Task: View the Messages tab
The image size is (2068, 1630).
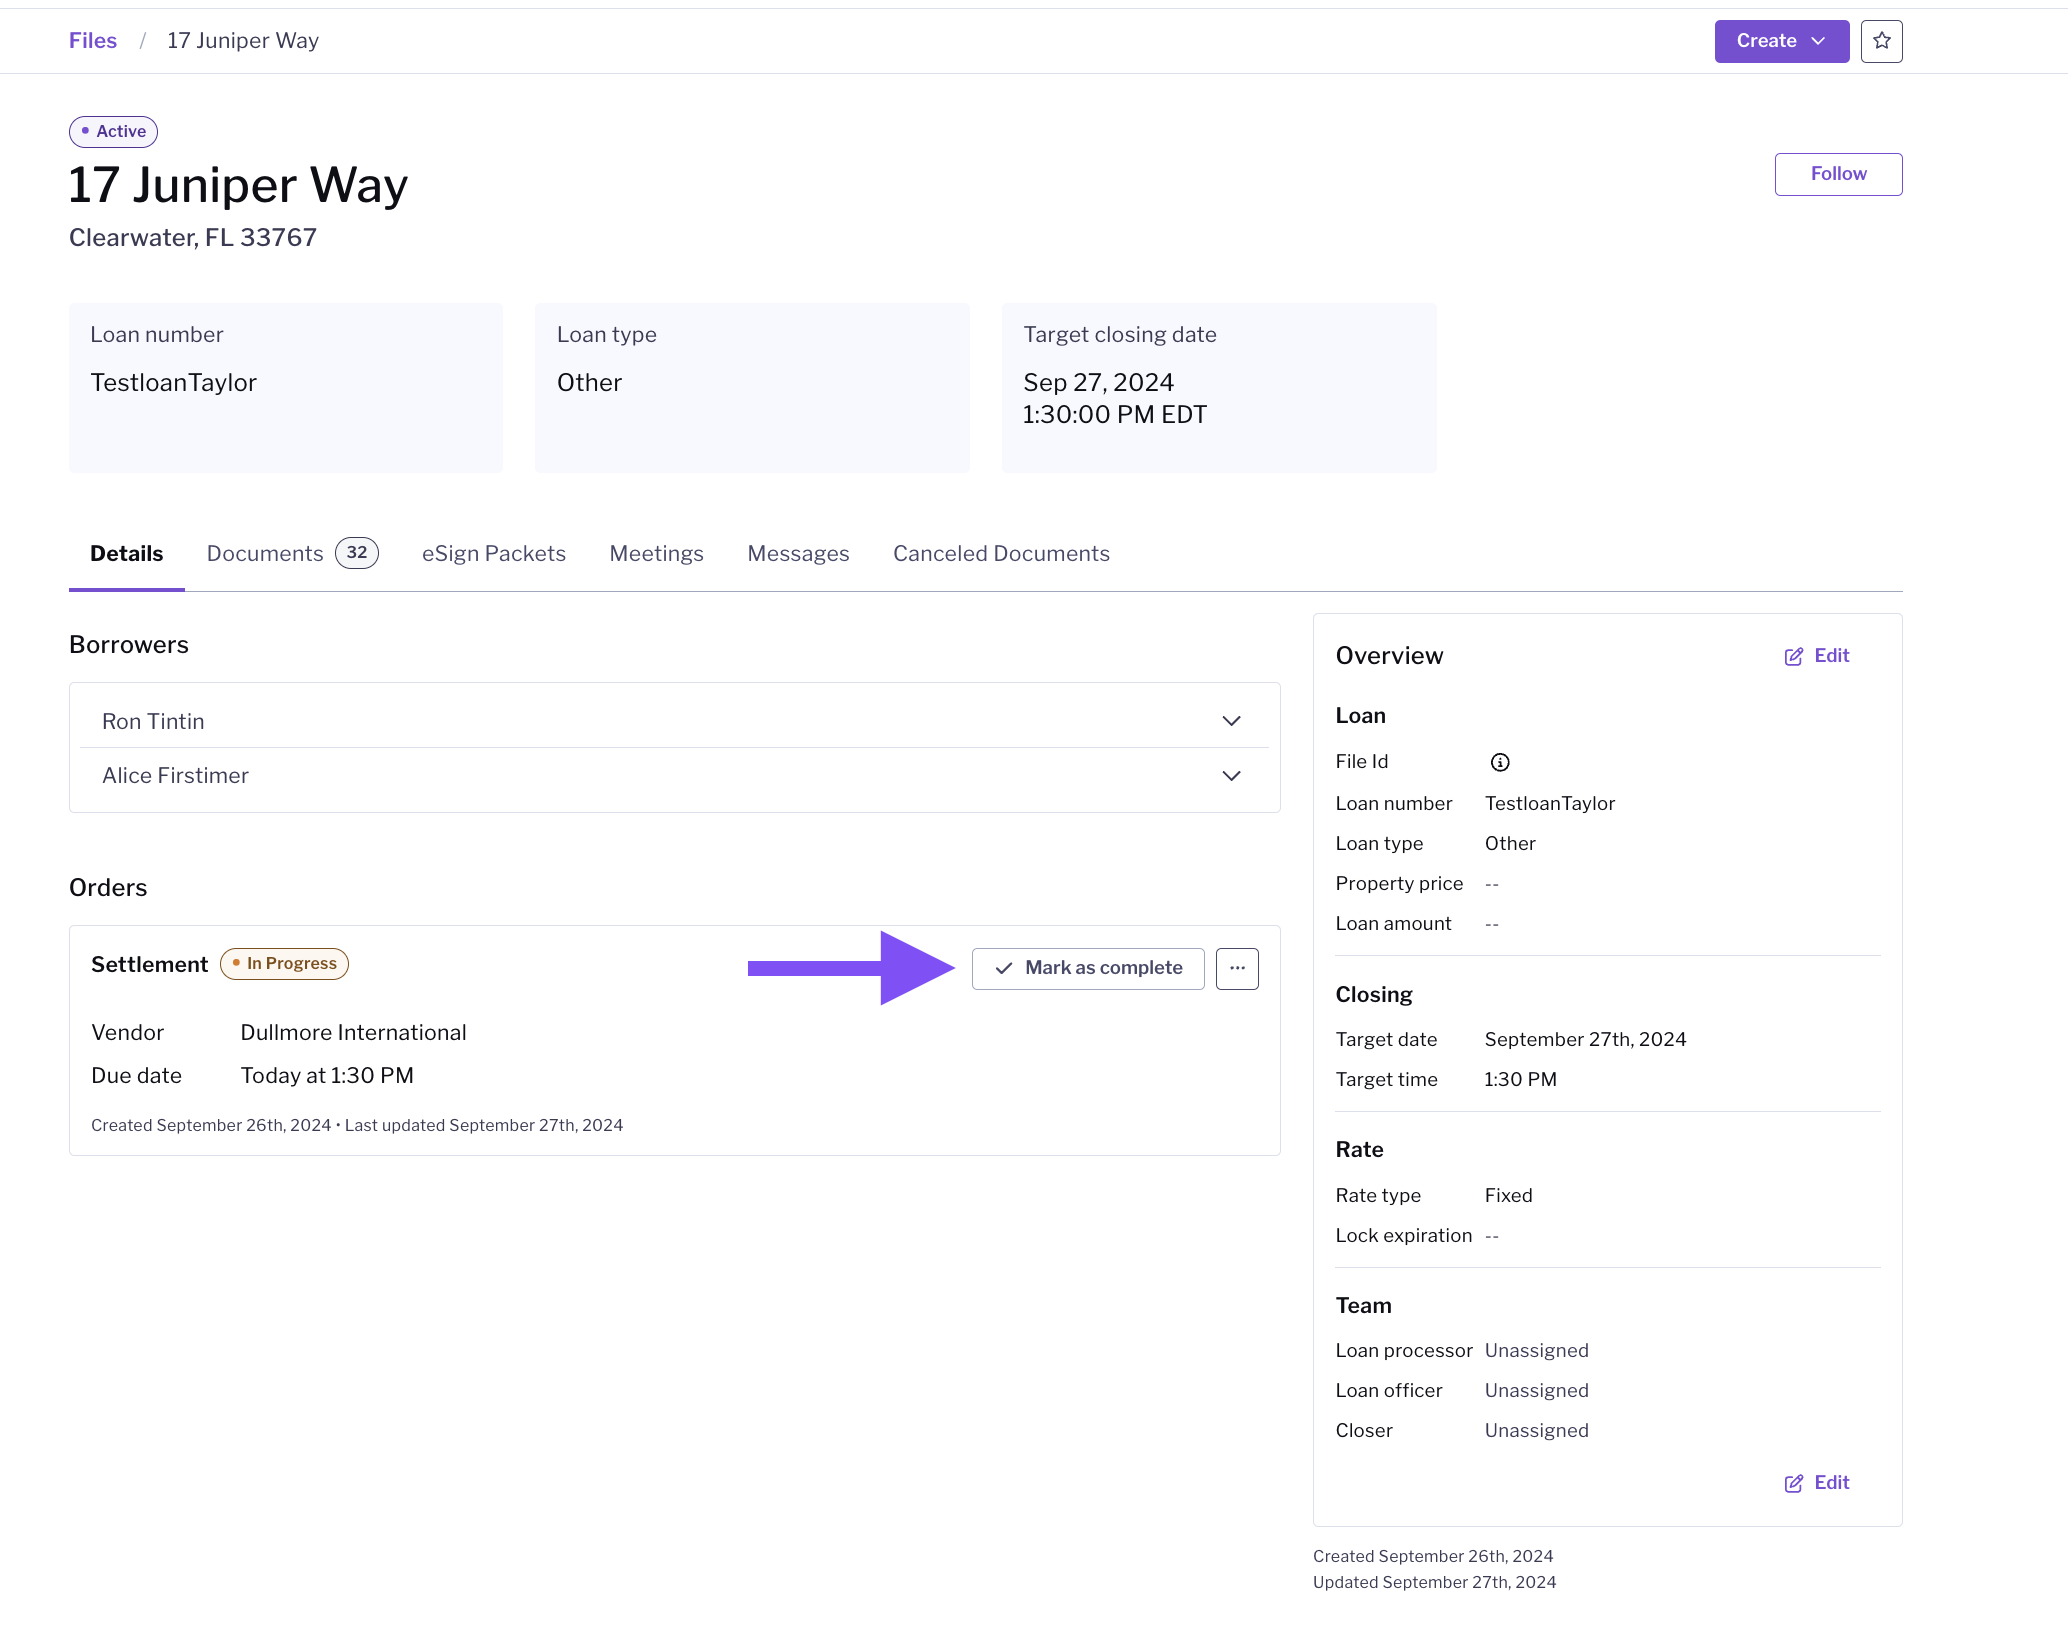Action: 798,553
